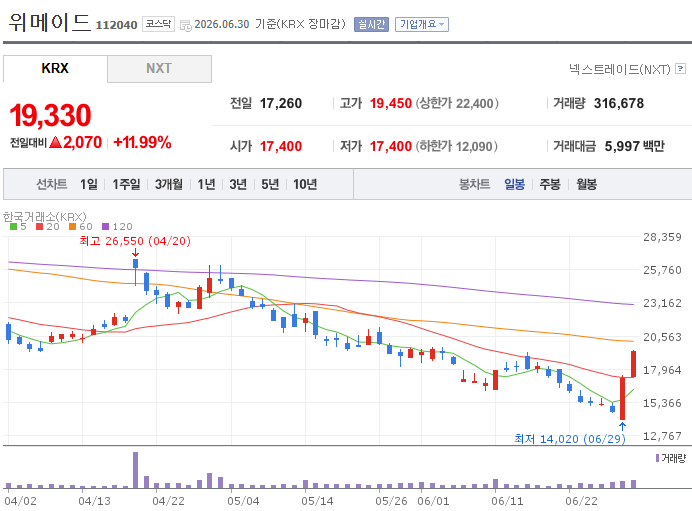Click the 전일 value 17,260

coord(281,103)
